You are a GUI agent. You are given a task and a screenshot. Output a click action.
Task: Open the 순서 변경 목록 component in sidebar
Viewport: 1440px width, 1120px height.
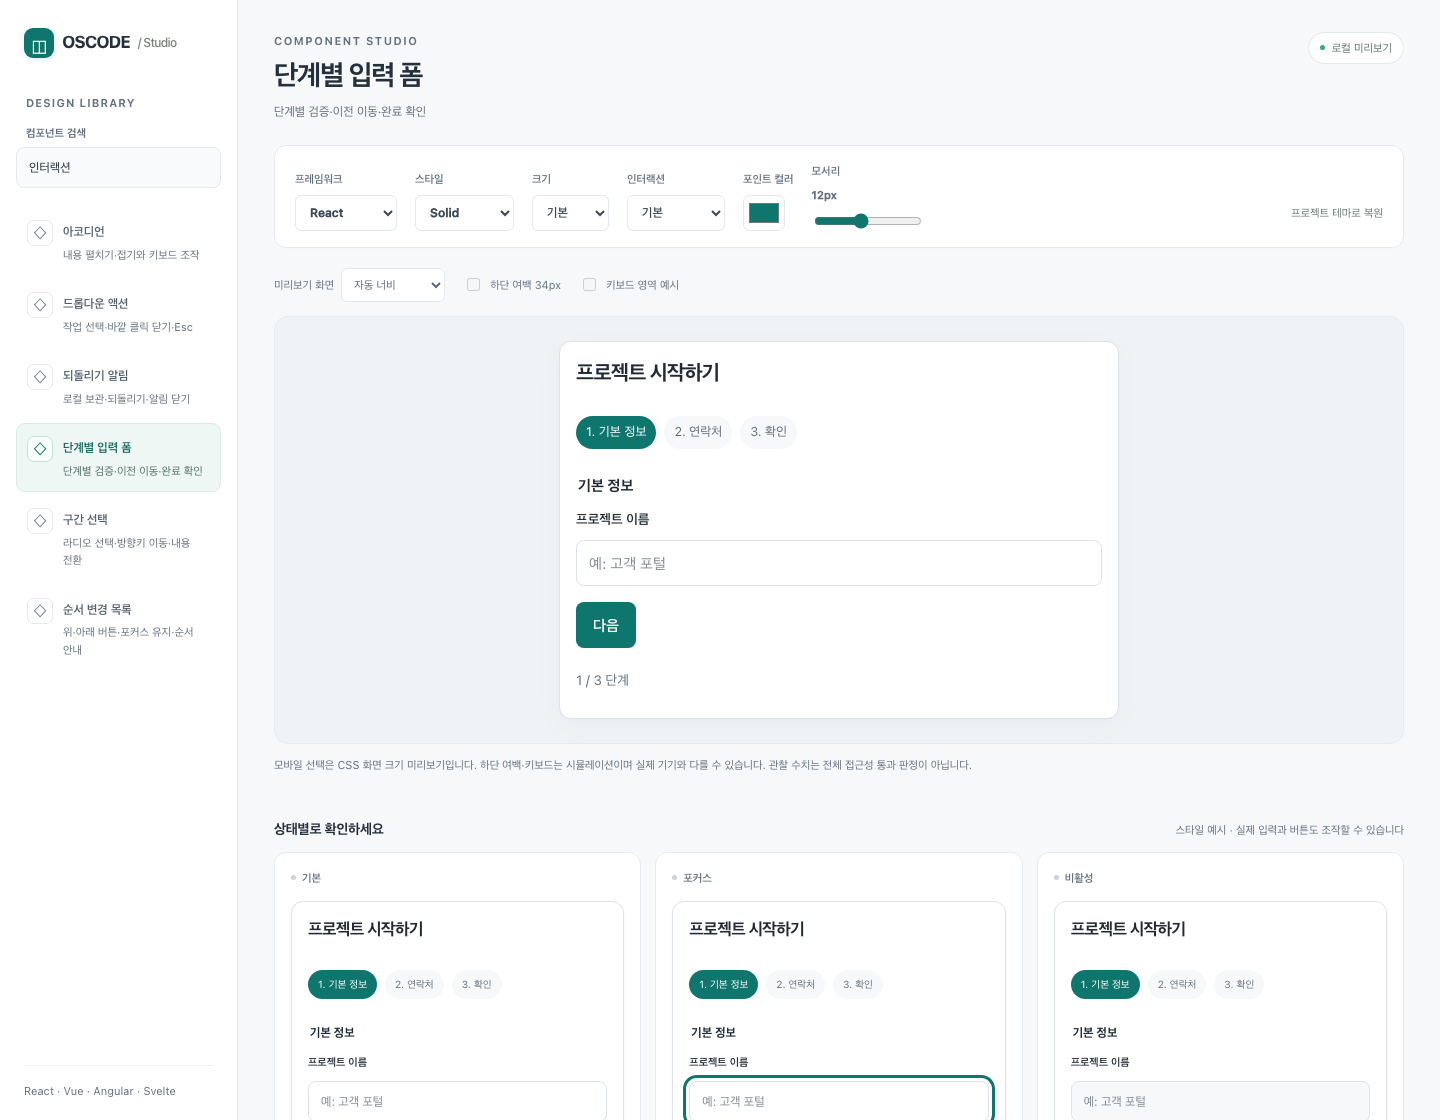pos(118,629)
